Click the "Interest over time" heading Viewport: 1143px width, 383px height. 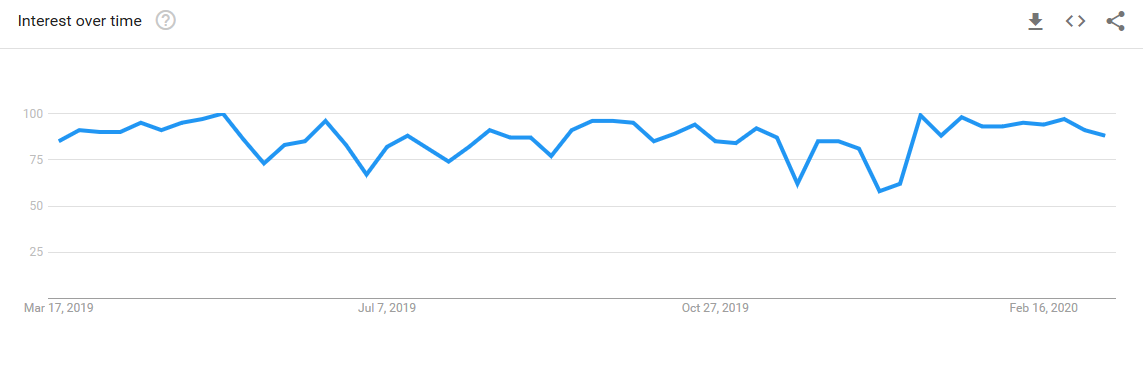pos(79,21)
